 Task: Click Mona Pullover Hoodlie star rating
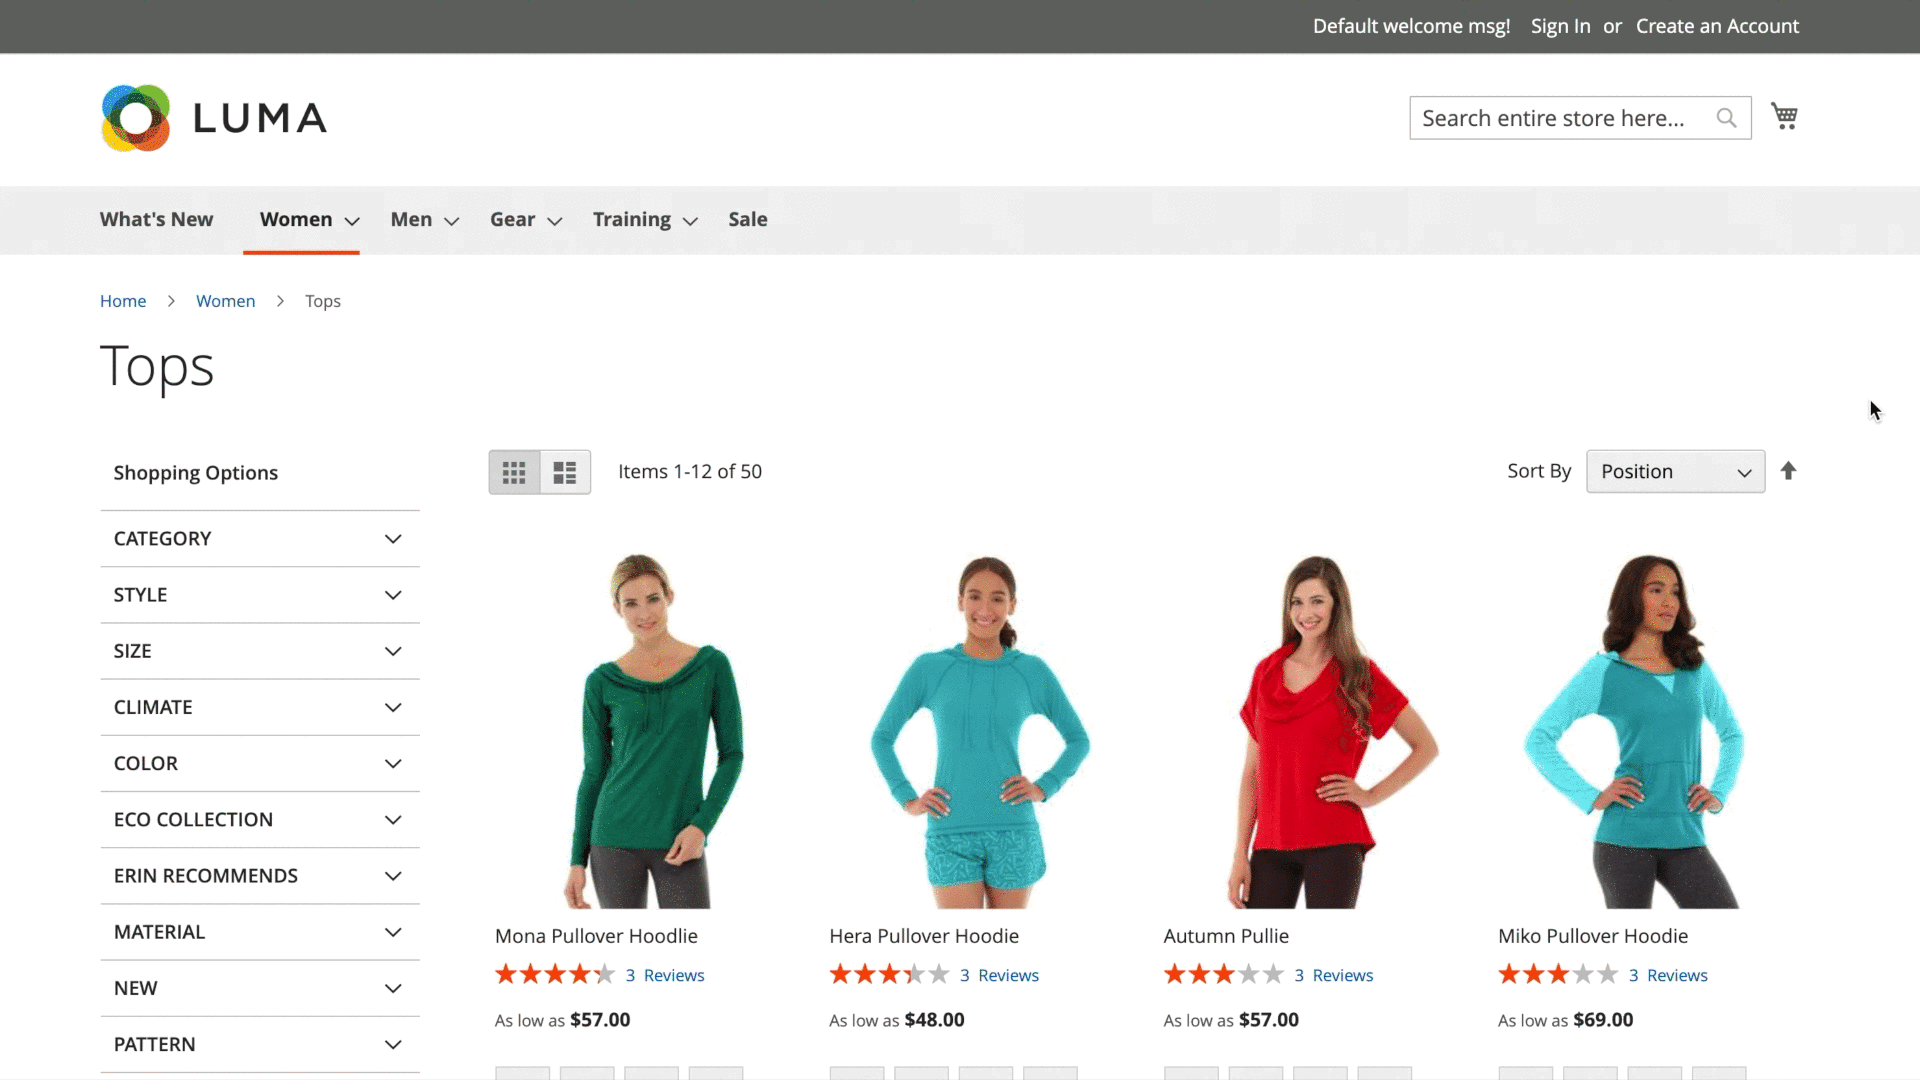coord(554,974)
